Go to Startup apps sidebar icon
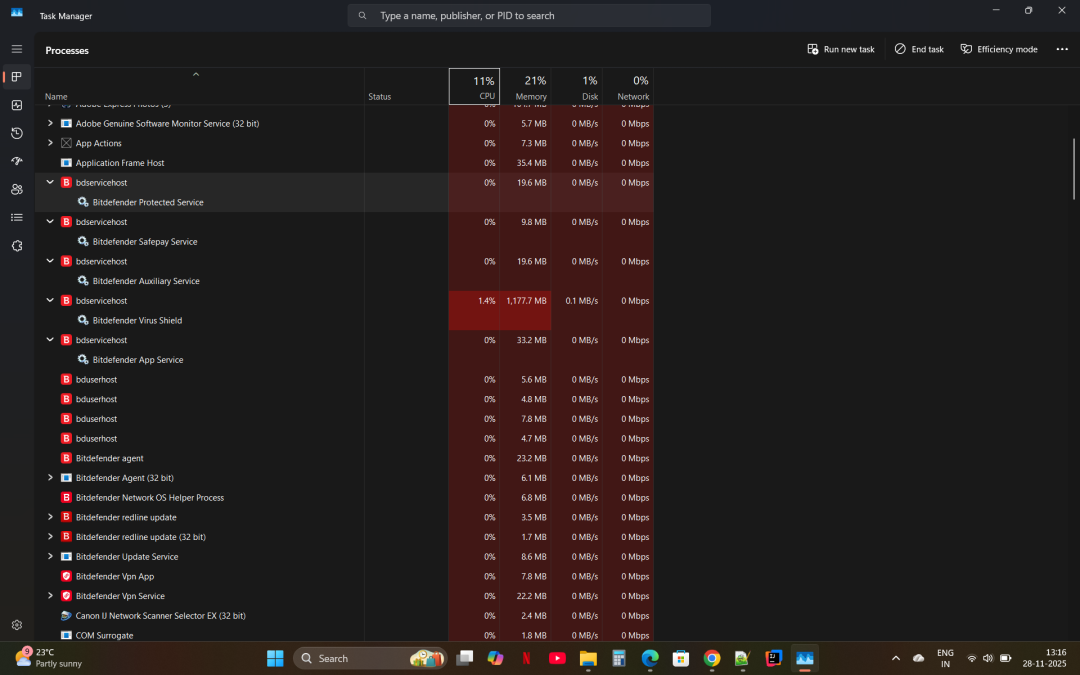This screenshot has width=1080, height=675. tap(17, 161)
